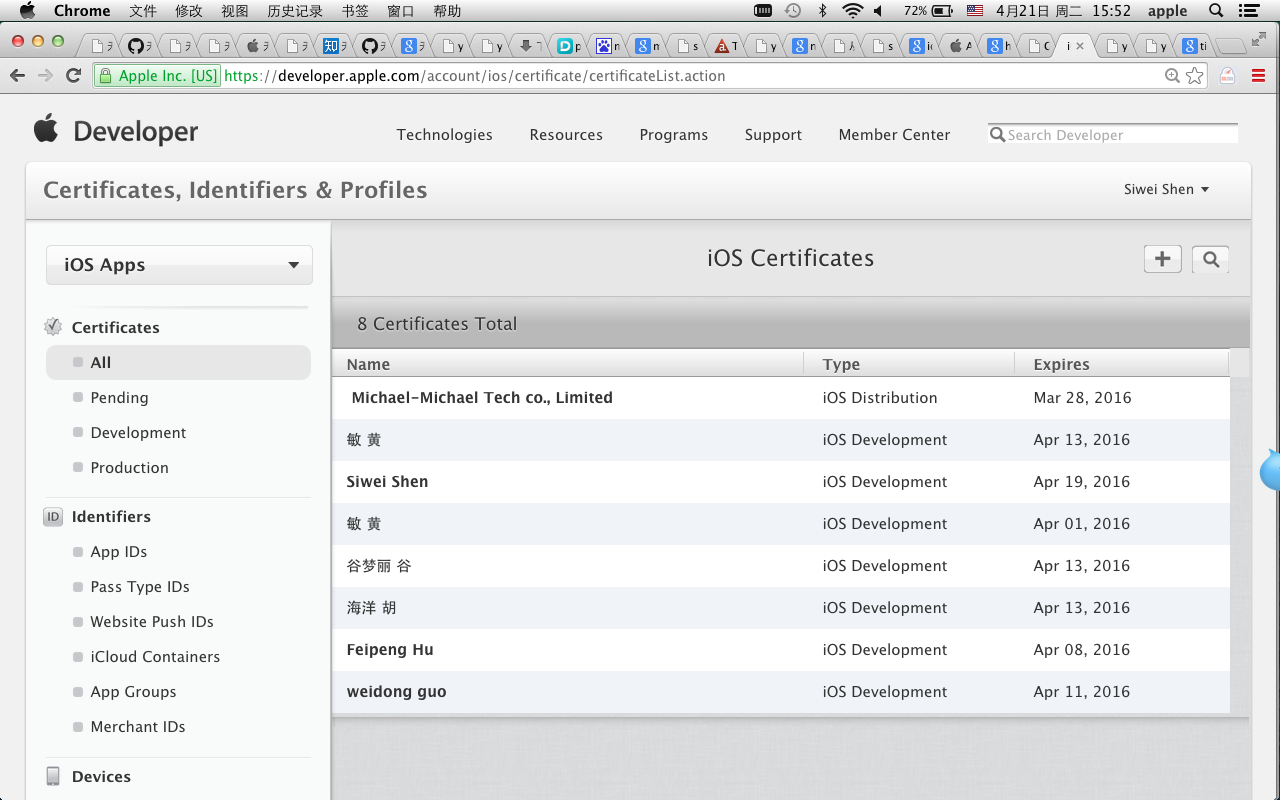Open the 书签 menu in menu bar
The height and width of the screenshot is (800, 1280).
355,11
